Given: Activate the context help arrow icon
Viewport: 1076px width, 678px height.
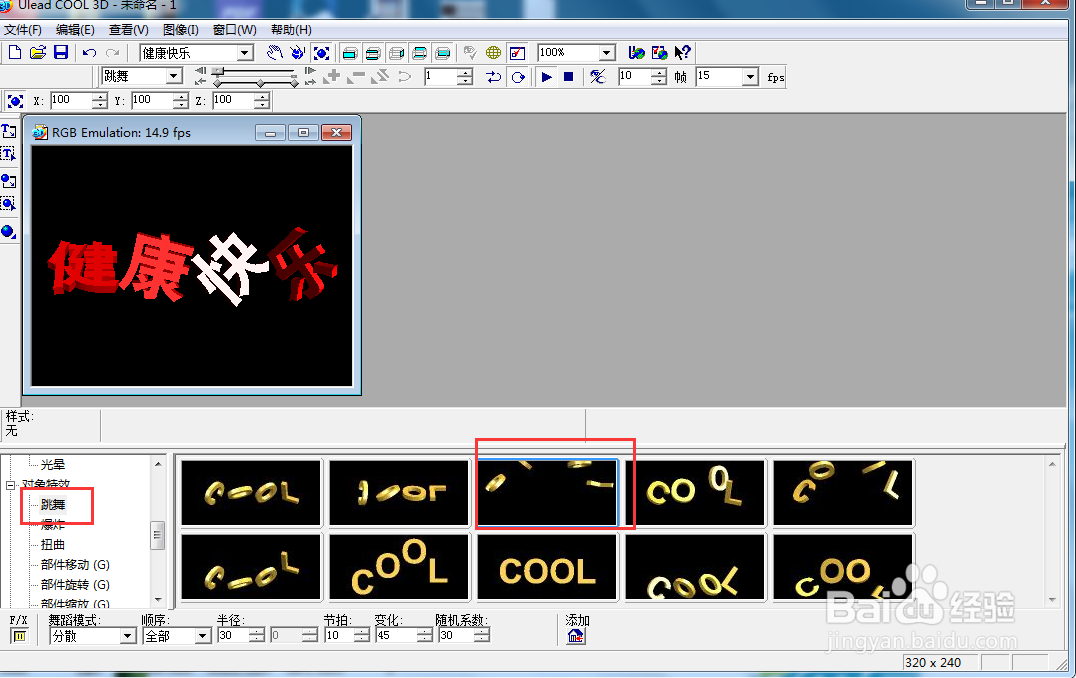Looking at the screenshot, I should (682, 53).
